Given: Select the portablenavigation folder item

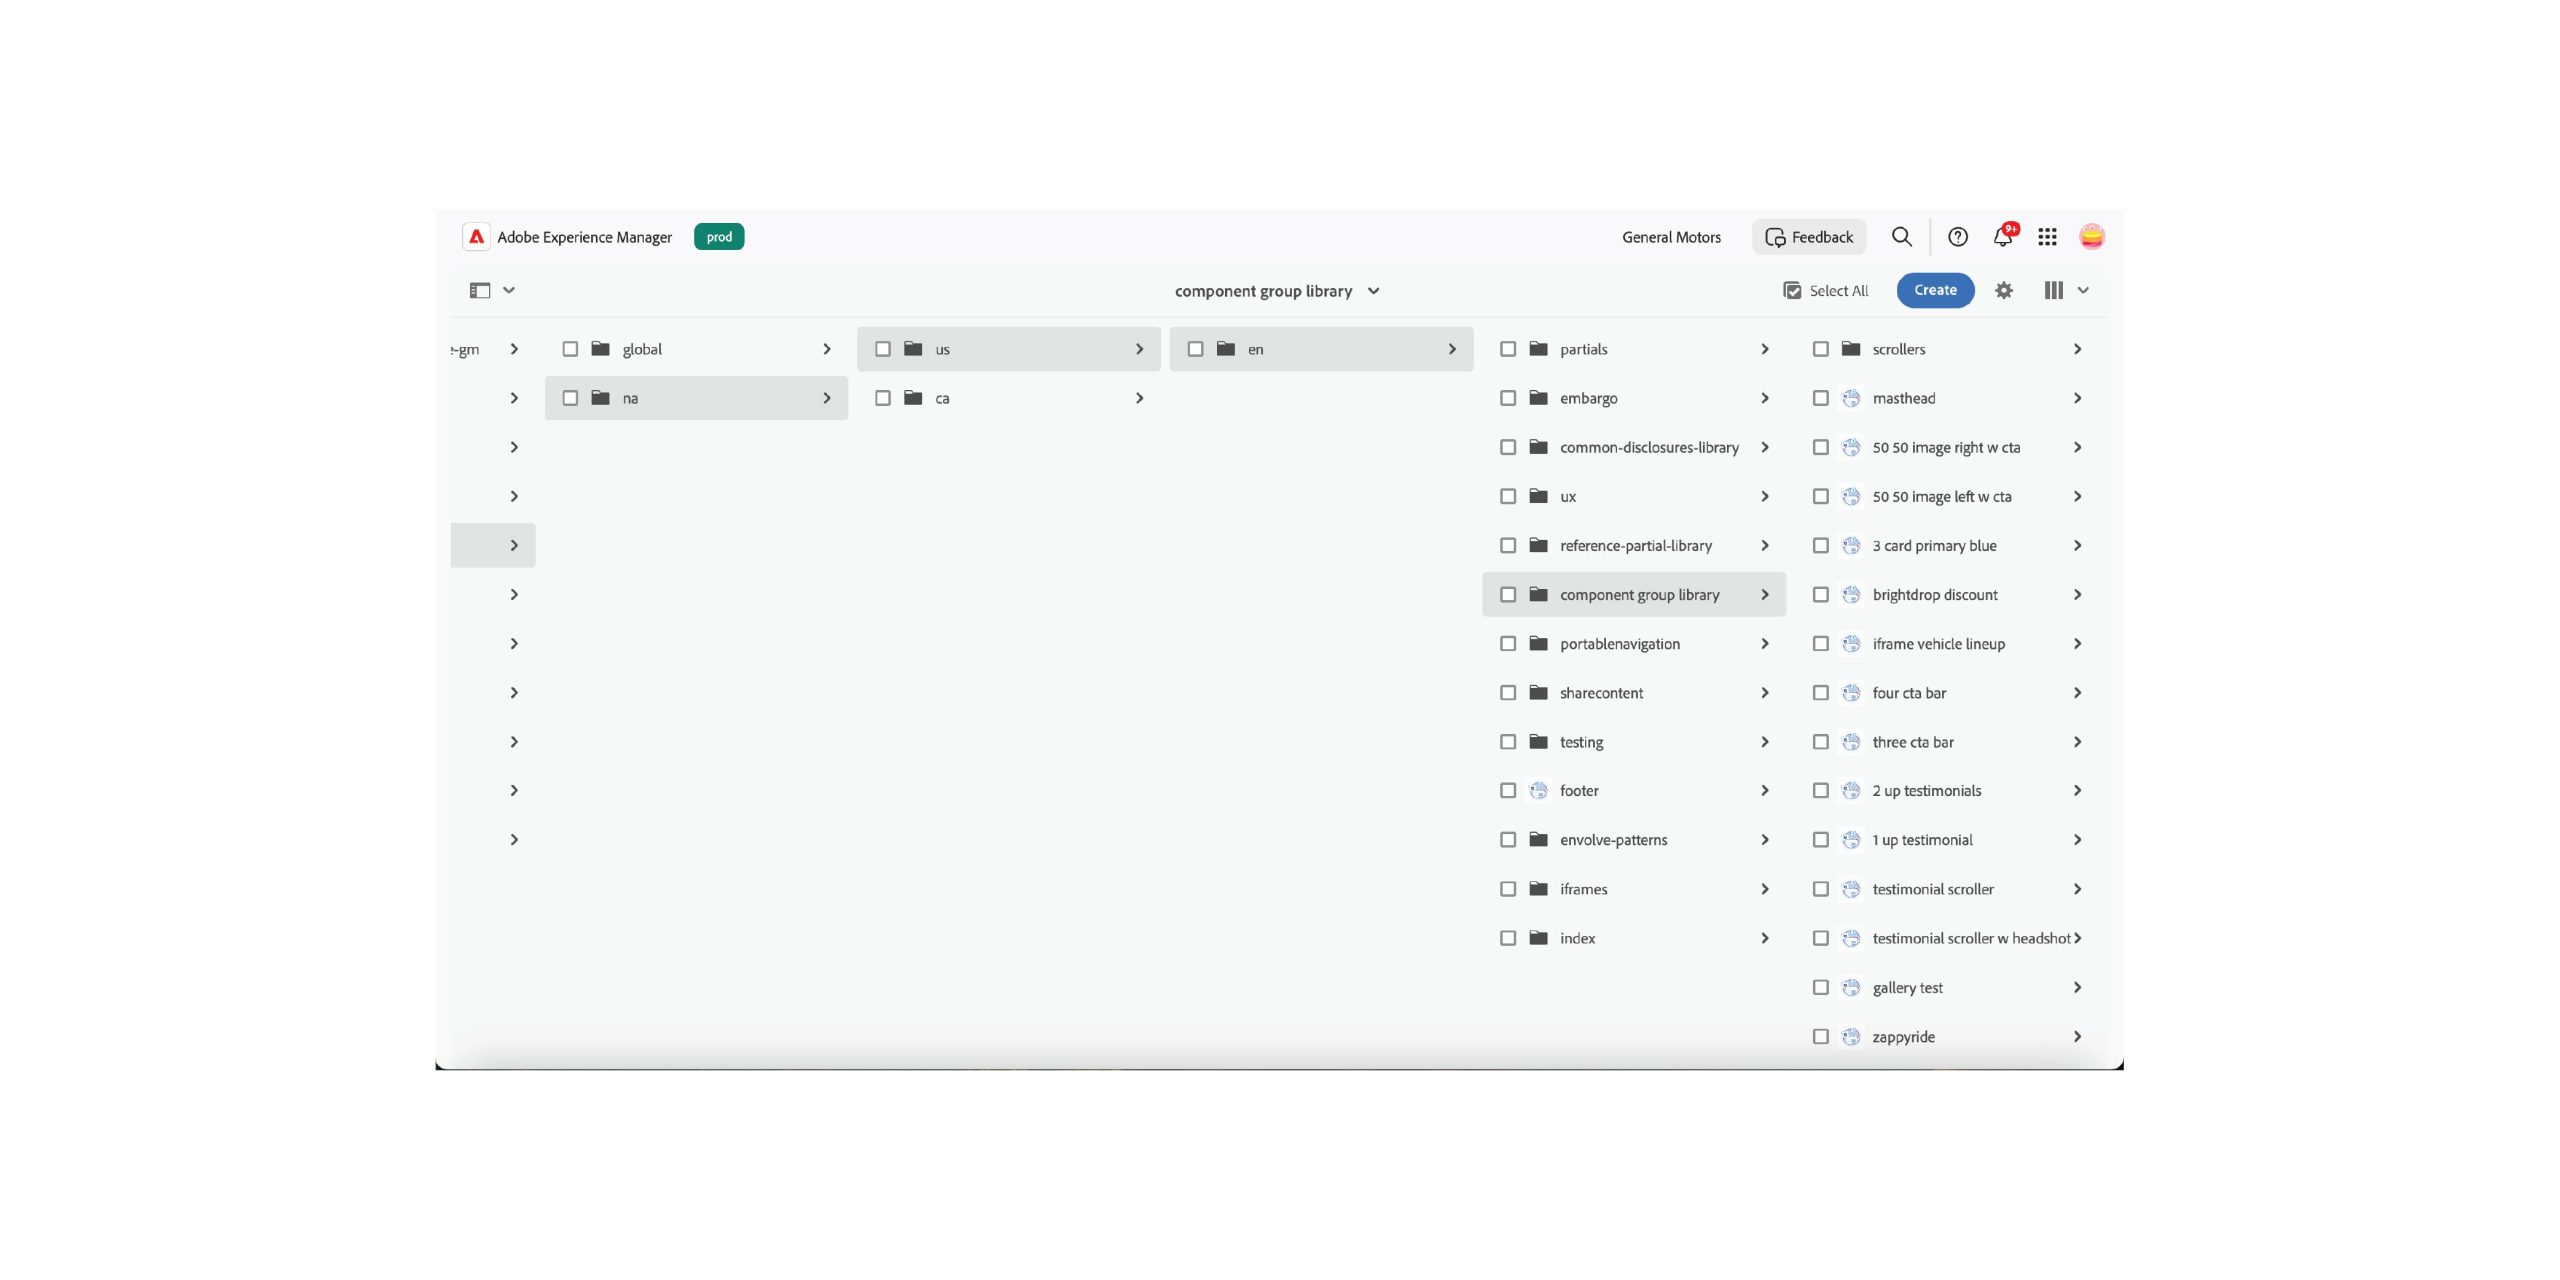Looking at the screenshot, I should 1619,644.
